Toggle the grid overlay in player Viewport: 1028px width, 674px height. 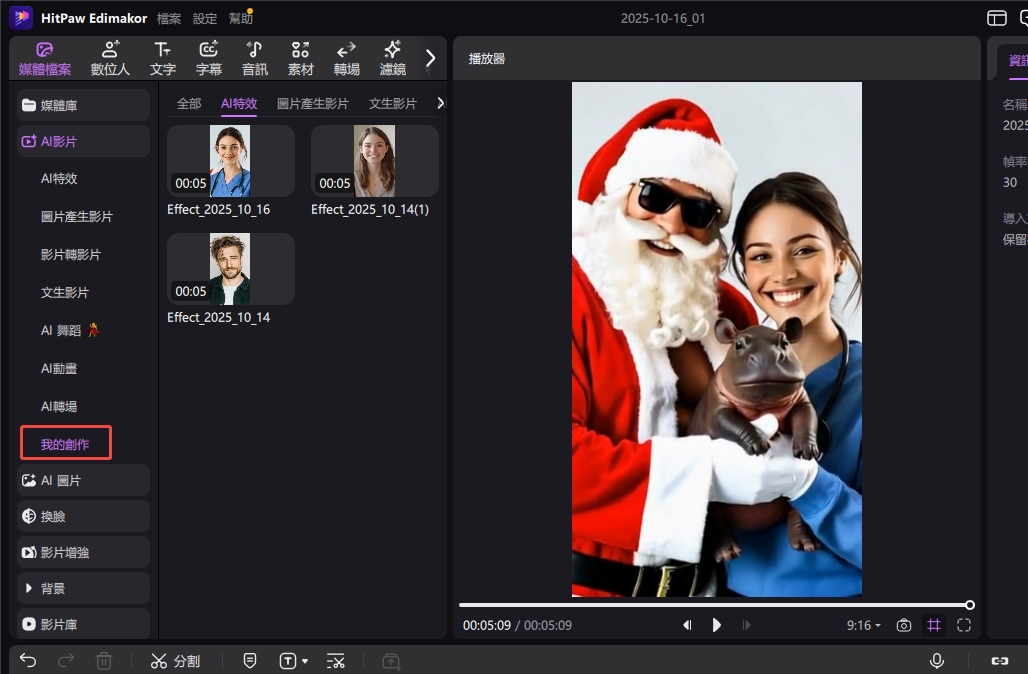(934, 625)
